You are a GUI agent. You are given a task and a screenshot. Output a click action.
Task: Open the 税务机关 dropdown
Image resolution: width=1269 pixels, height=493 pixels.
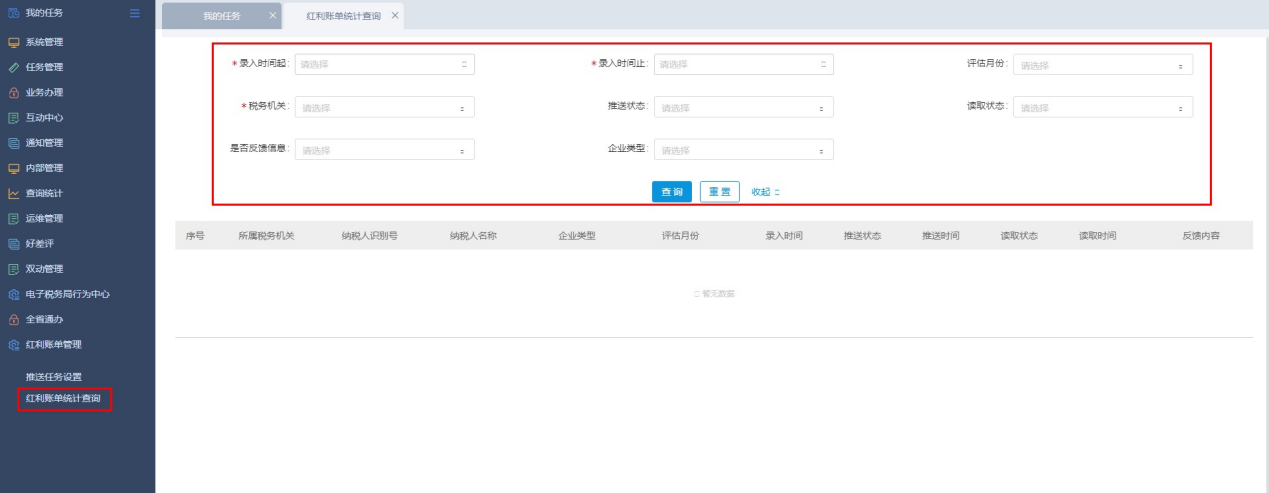[385, 108]
